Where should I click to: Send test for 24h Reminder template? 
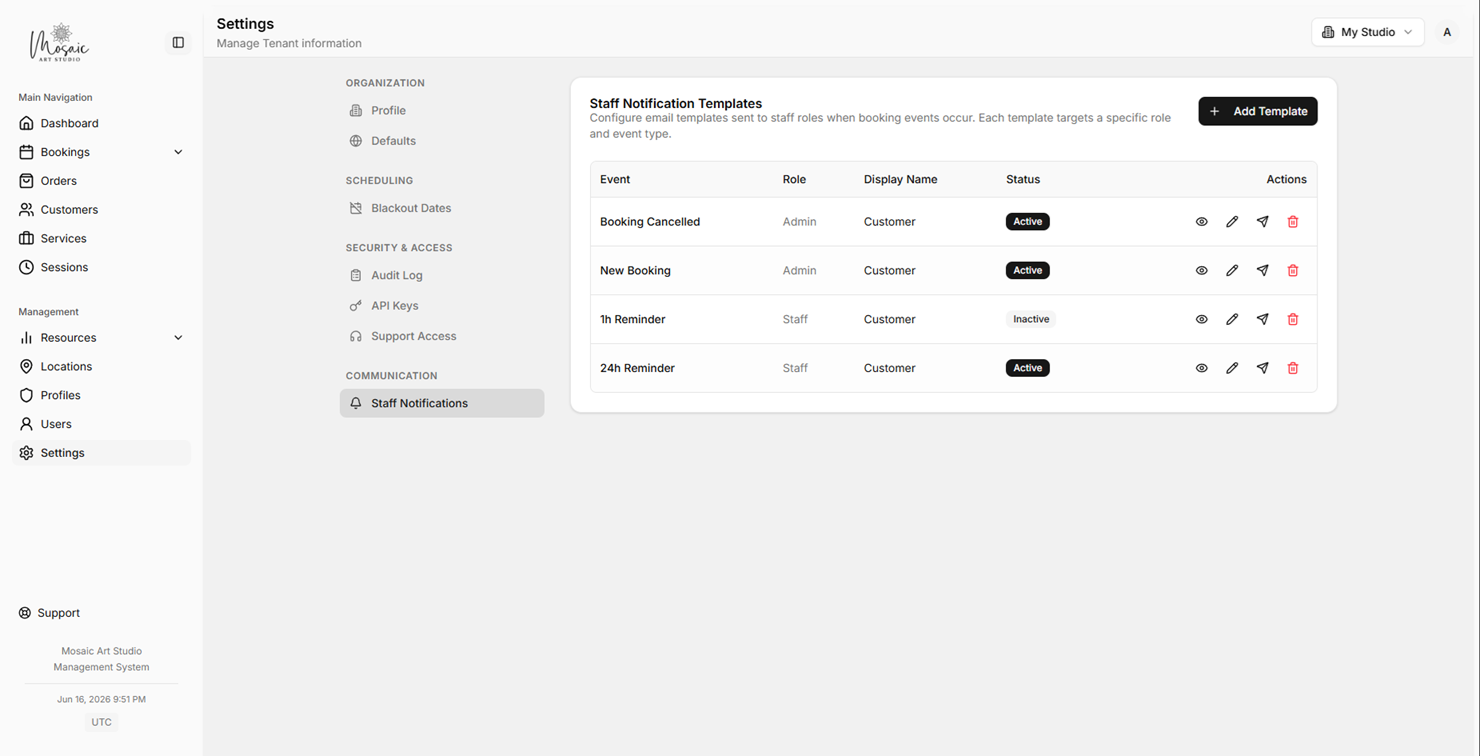point(1263,369)
